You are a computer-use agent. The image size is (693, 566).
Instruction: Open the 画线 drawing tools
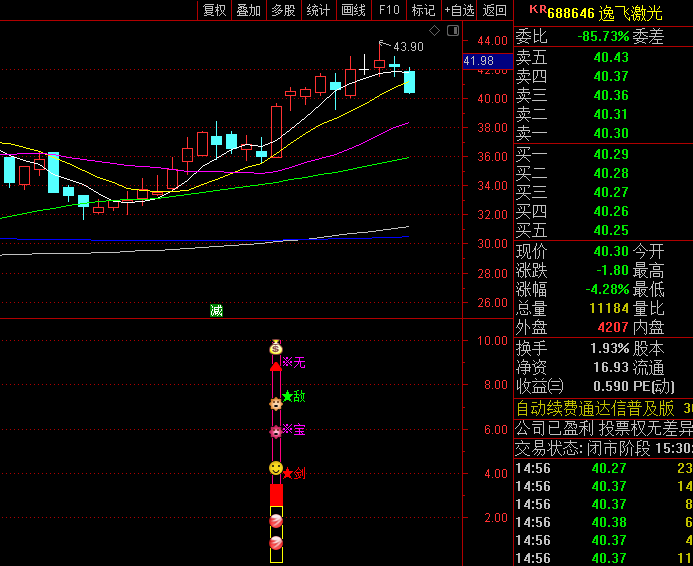click(353, 10)
